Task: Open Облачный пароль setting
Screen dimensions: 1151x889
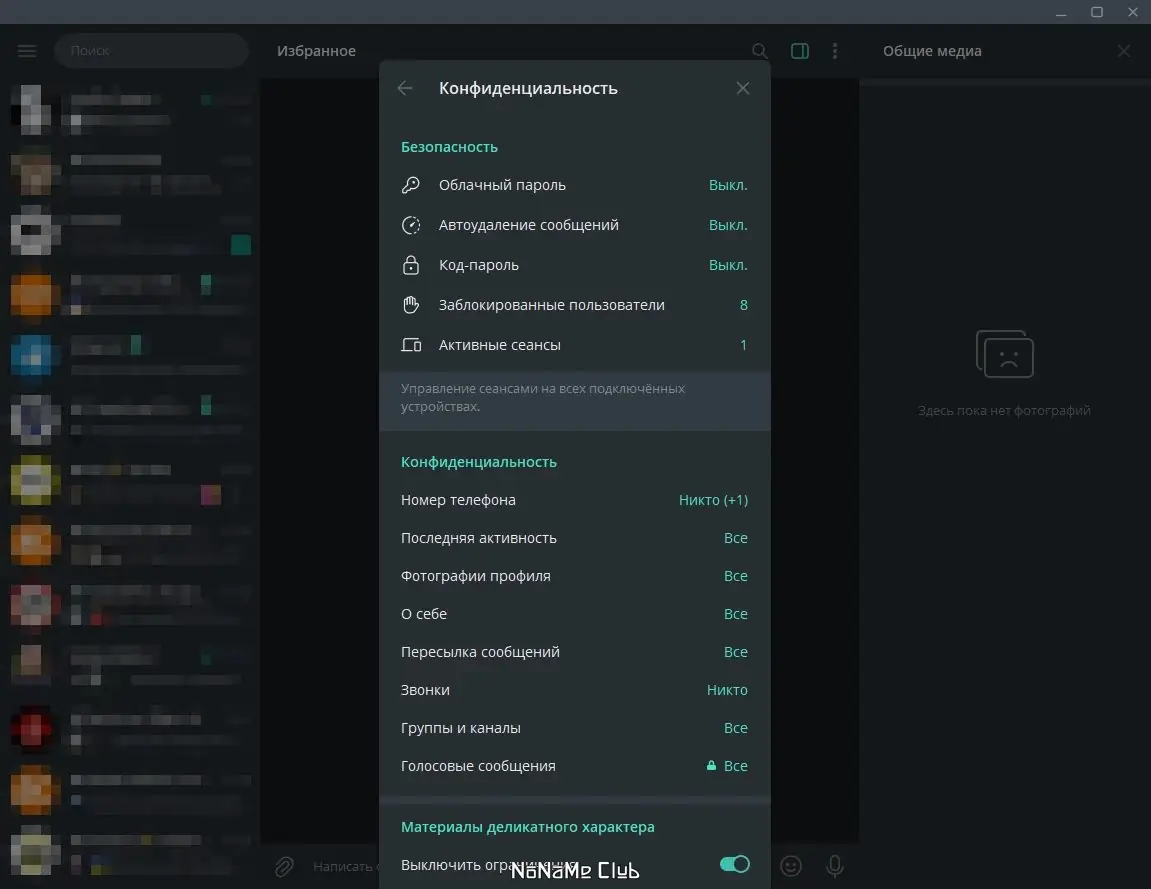Action: coord(574,185)
